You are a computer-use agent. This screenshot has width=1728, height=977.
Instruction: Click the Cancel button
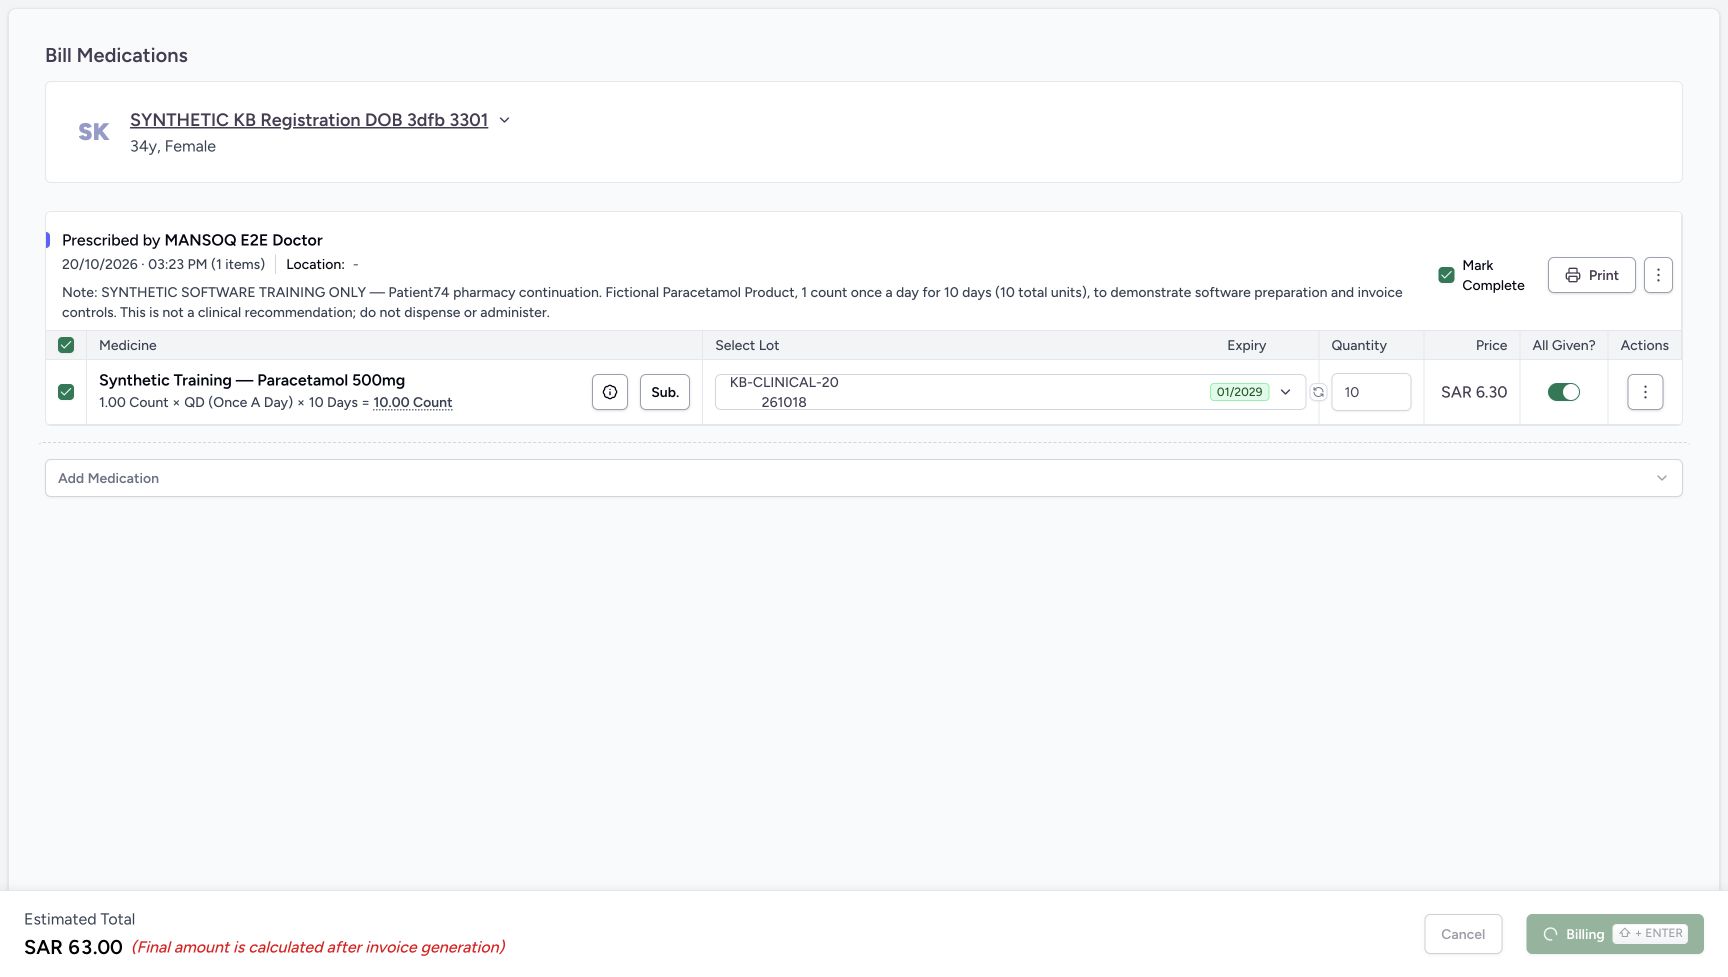pos(1463,934)
